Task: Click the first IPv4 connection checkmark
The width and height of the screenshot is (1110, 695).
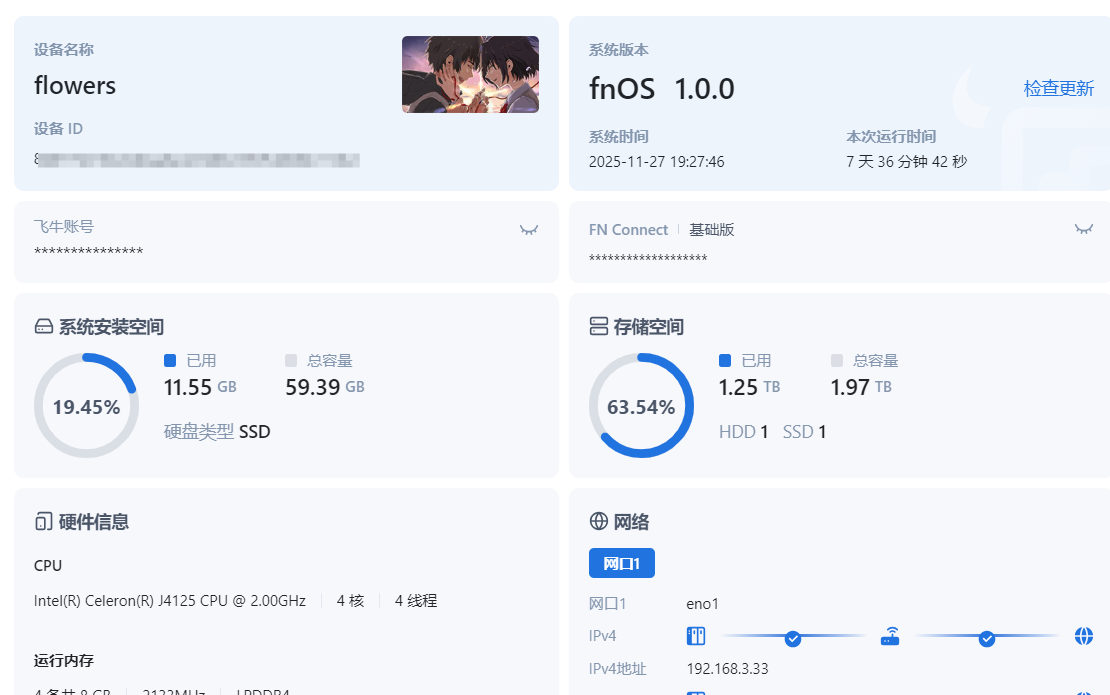Action: click(x=793, y=639)
